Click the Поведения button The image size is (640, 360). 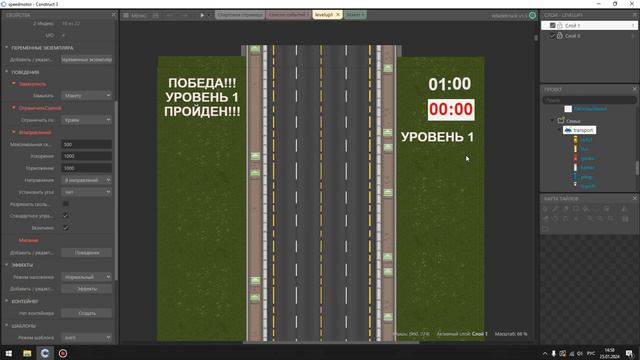(87, 253)
